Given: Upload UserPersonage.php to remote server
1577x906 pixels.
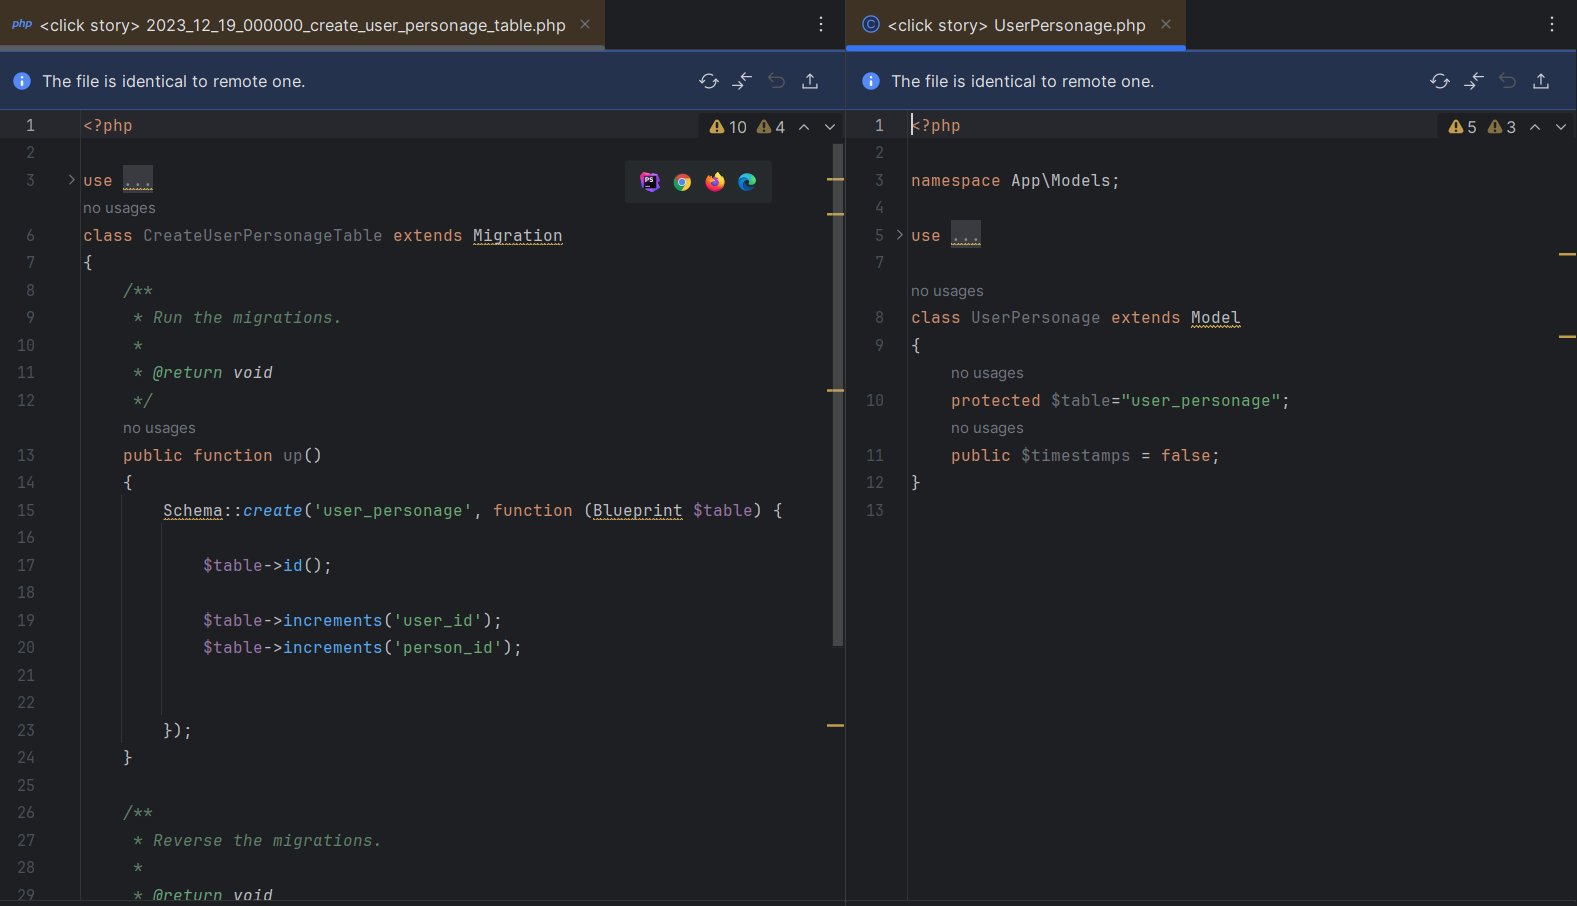Looking at the screenshot, I should [1541, 81].
